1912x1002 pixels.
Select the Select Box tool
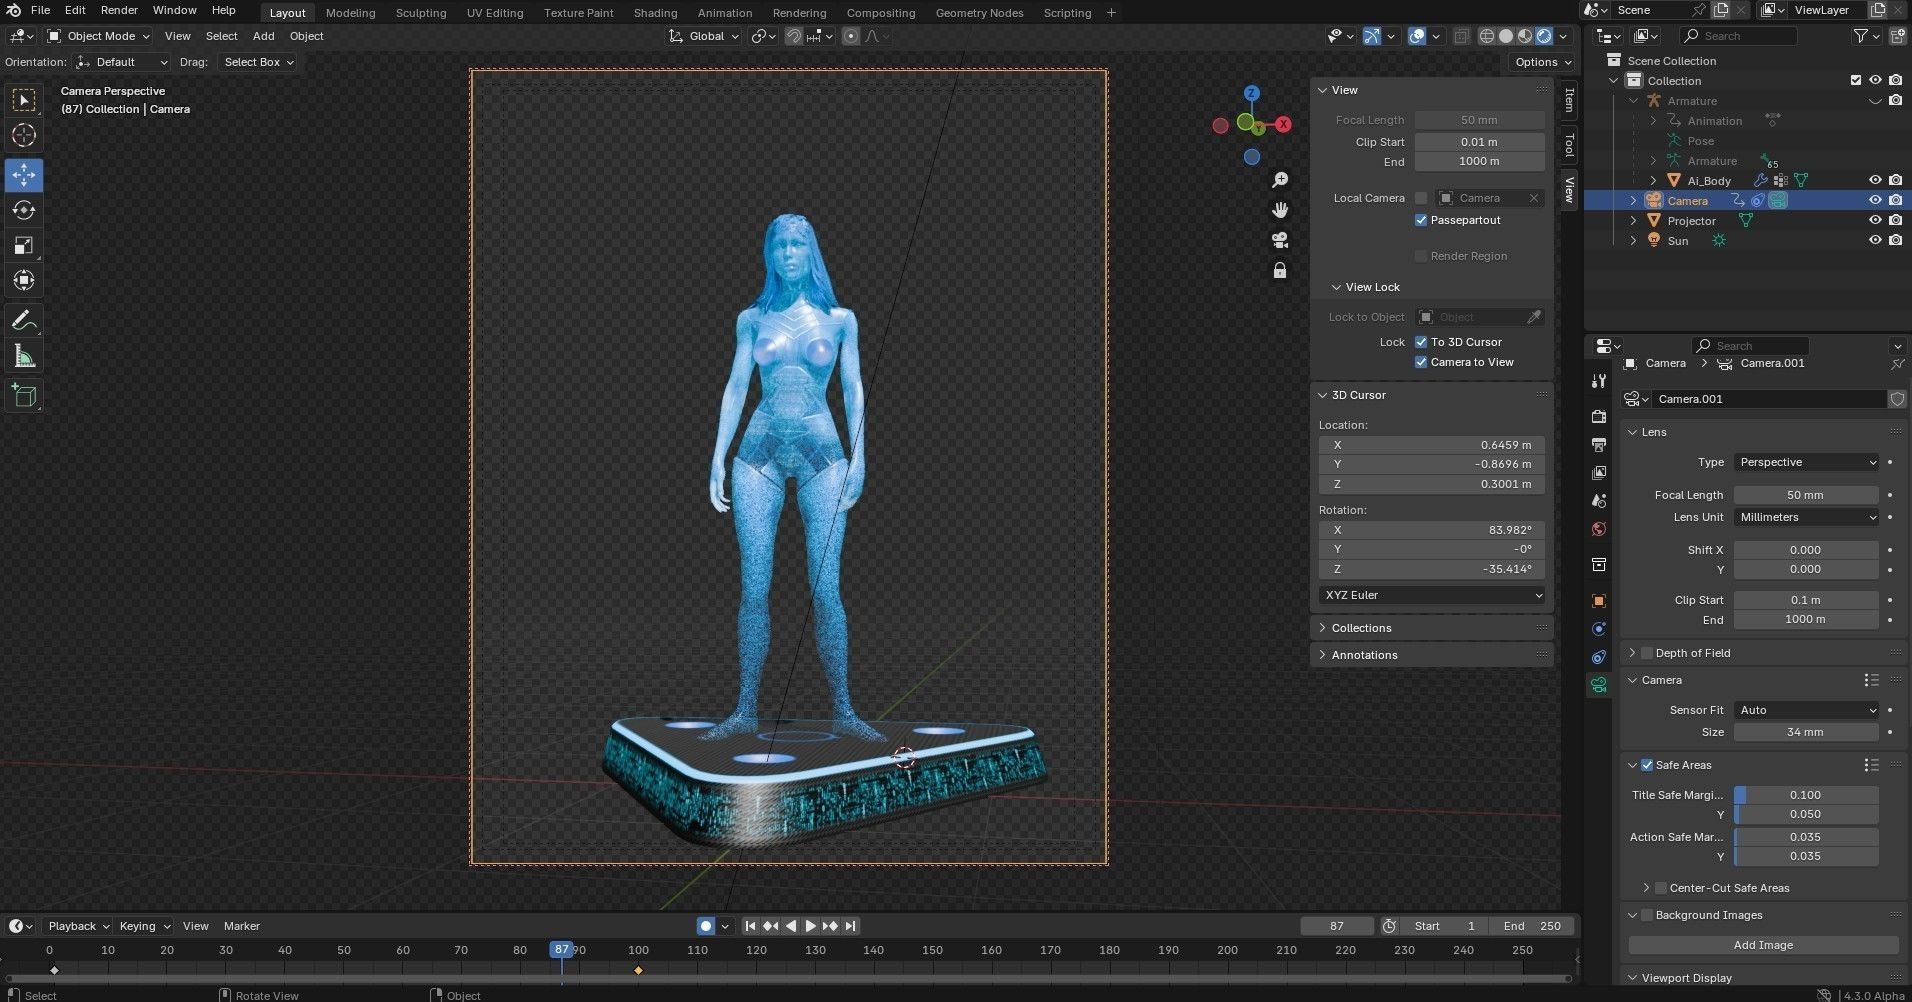[24, 100]
